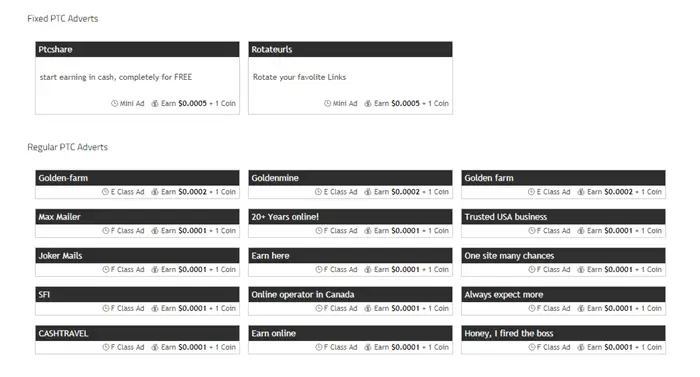Click the coin icon in Ptcshare card

155,103
